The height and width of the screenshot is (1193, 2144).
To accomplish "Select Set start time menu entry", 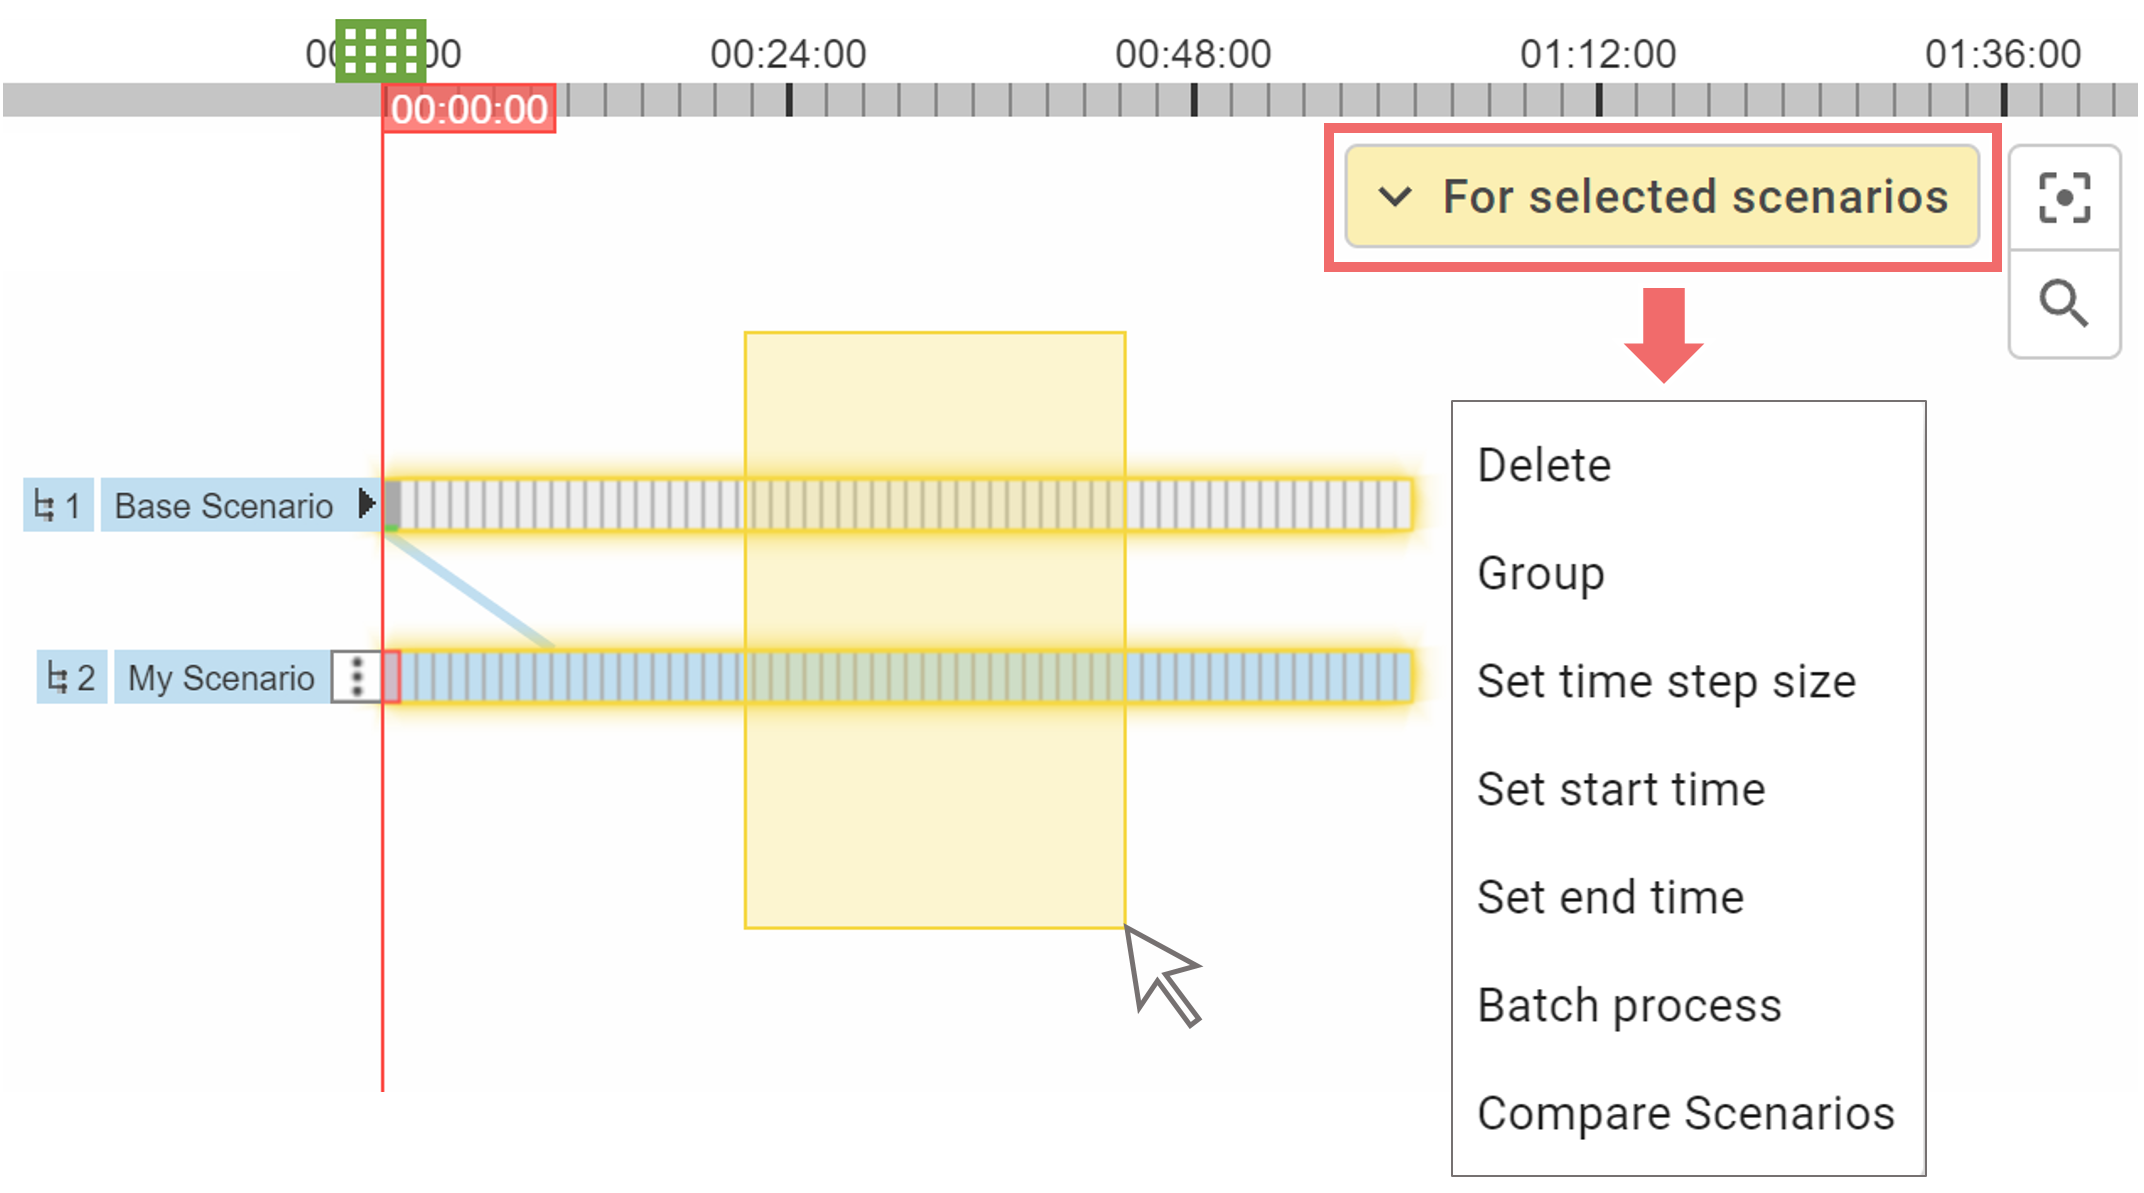I will pos(1621,789).
